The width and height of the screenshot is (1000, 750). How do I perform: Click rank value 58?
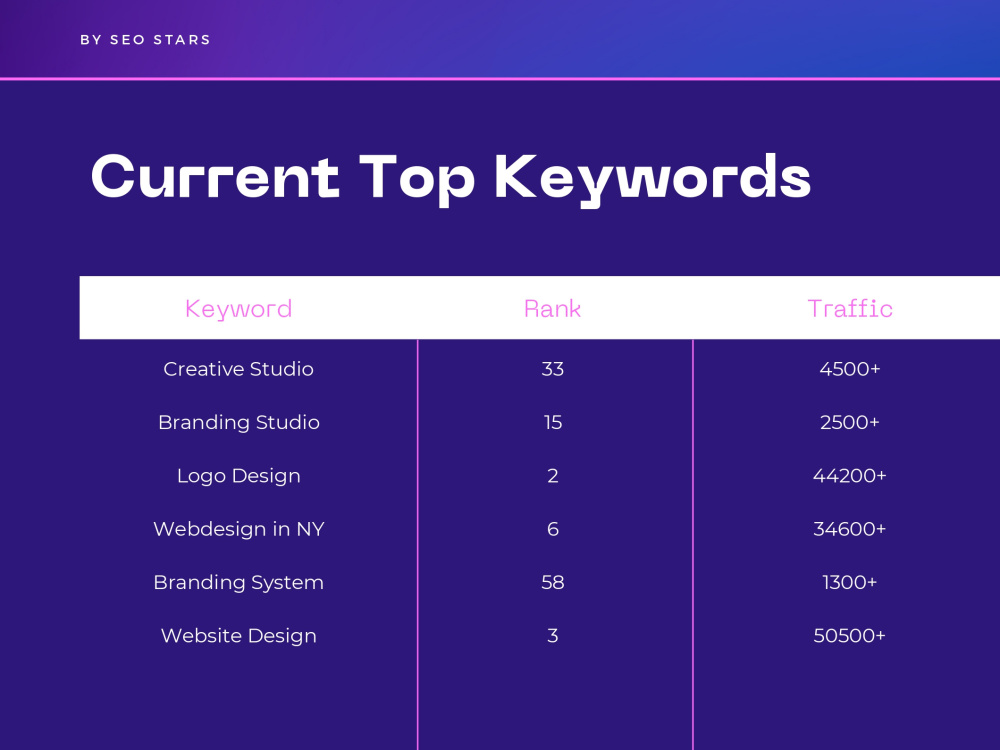(552, 582)
